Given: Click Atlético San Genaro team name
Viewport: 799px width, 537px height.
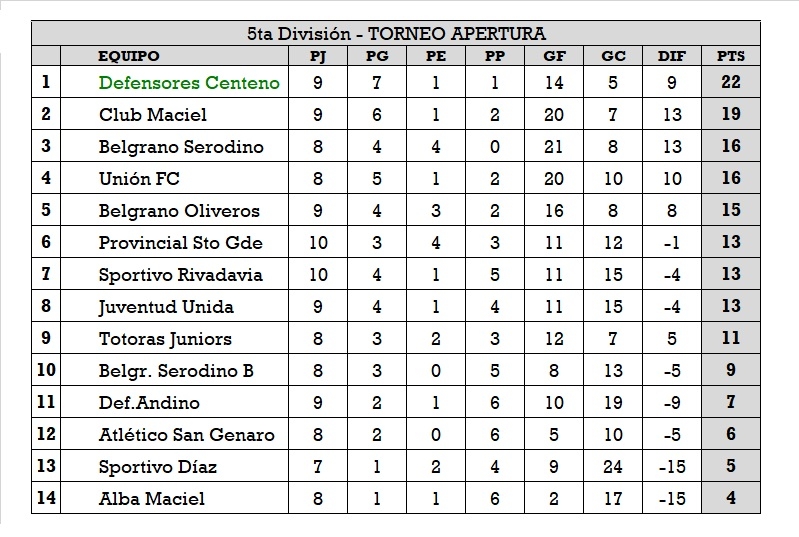Looking at the screenshot, I should click(x=186, y=435).
